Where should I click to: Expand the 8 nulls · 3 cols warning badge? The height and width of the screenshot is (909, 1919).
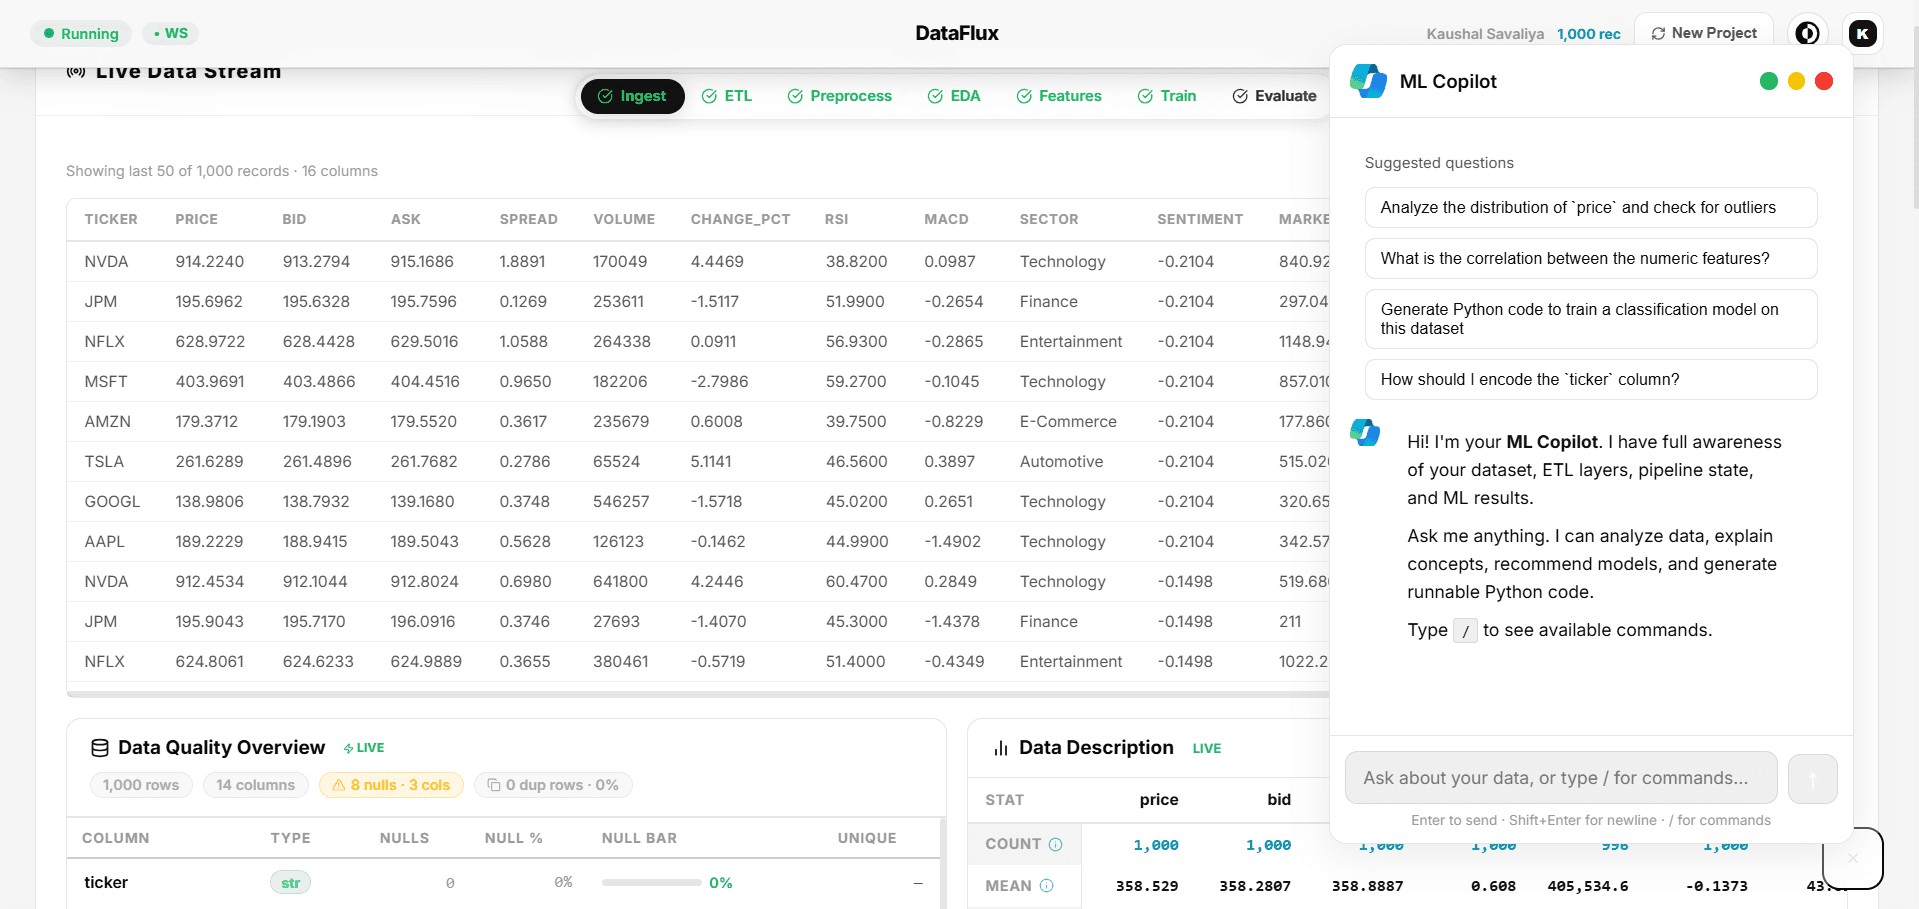coord(390,785)
